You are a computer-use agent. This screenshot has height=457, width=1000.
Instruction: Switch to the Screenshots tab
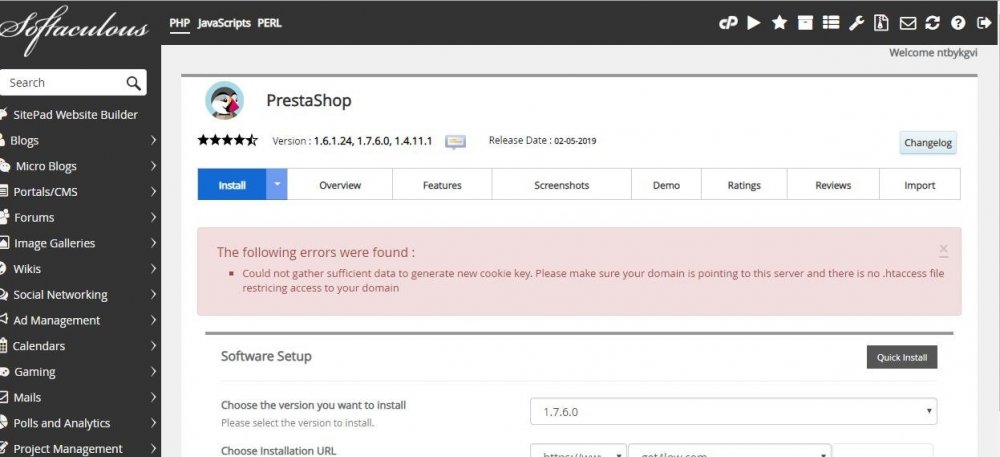coord(561,185)
